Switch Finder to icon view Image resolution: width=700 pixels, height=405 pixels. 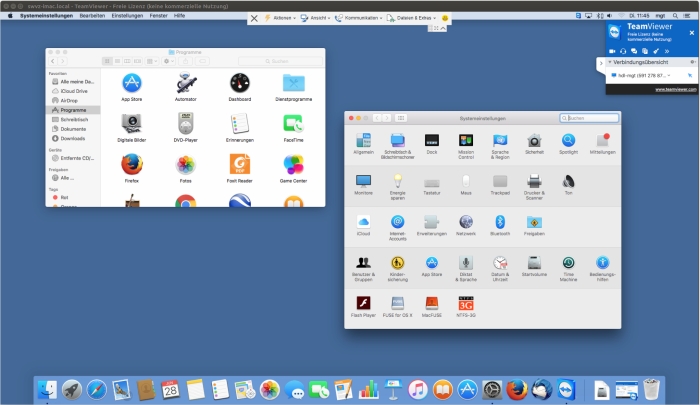(x=107, y=61)
